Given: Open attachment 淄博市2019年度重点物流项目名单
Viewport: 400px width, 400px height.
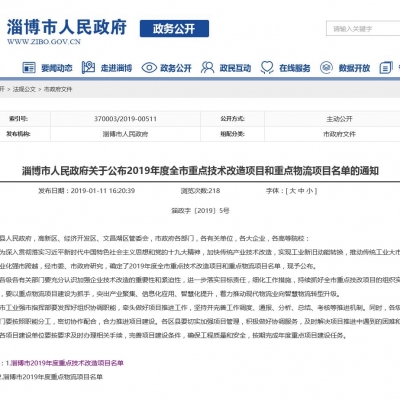Looking at the screenshot, I should [53, 377].
